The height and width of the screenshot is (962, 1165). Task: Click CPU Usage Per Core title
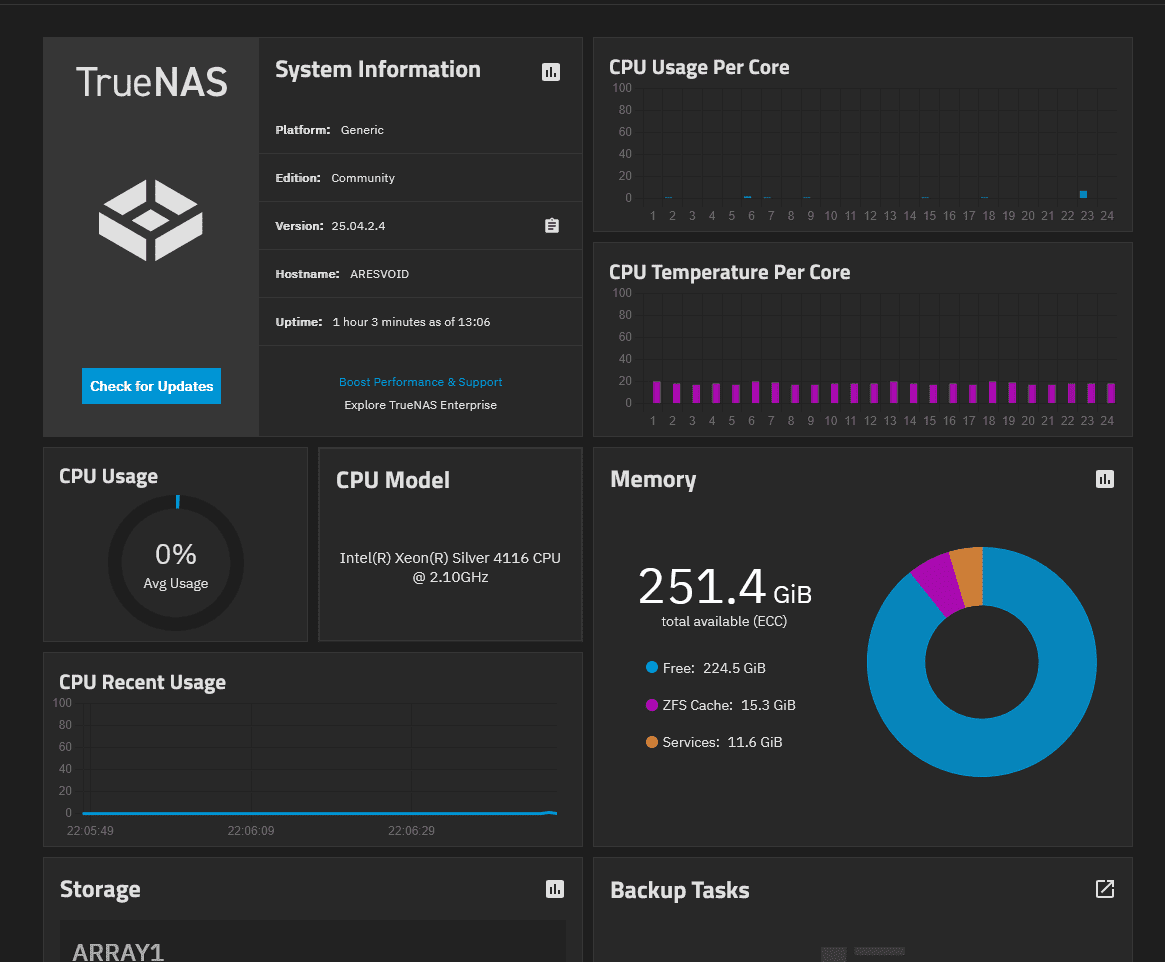[699, 68]
